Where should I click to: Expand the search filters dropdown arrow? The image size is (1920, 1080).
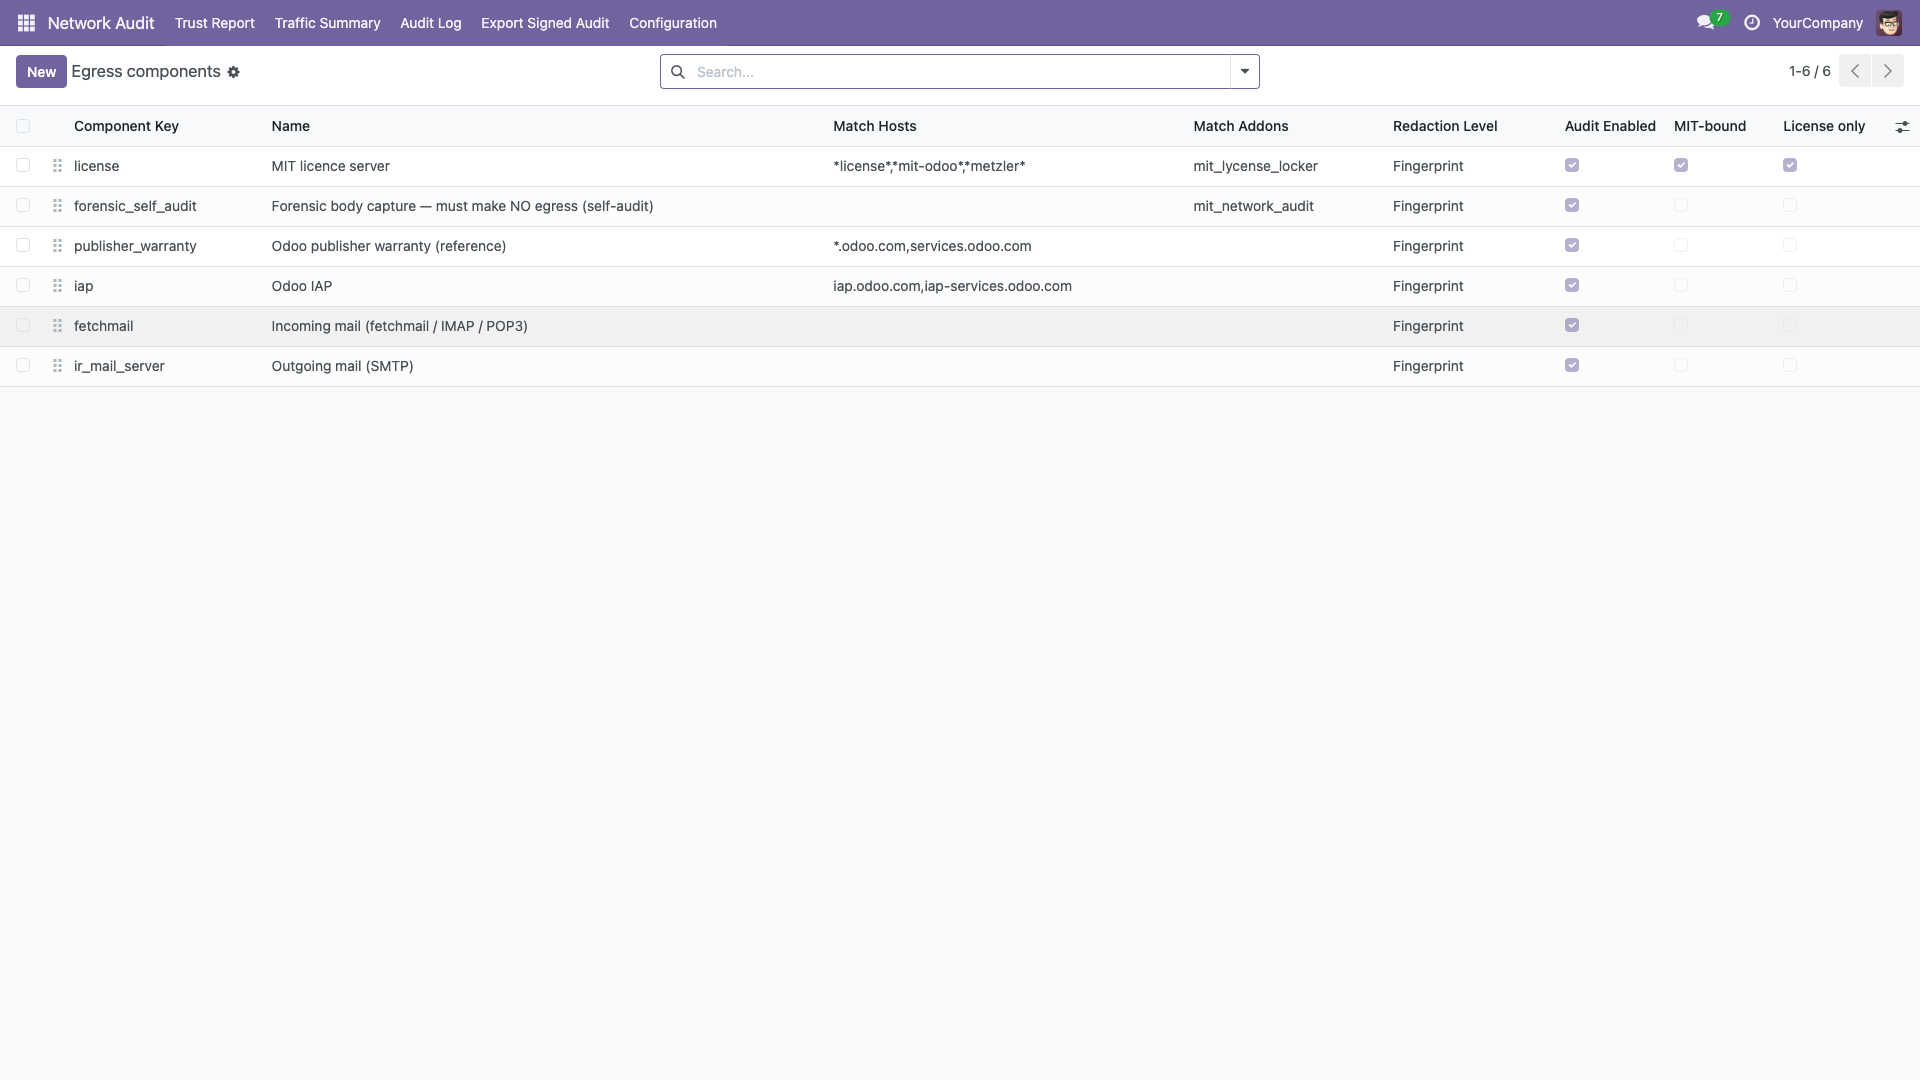(x=1245, y=71)
